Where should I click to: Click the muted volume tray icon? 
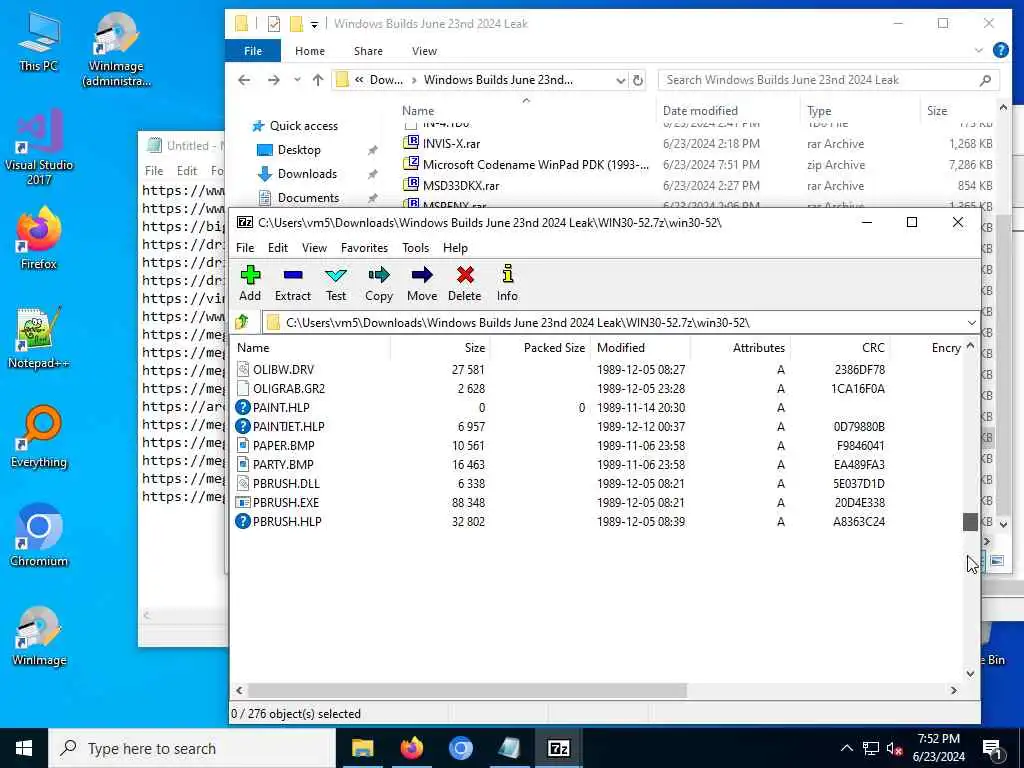(x=895, y=748)
